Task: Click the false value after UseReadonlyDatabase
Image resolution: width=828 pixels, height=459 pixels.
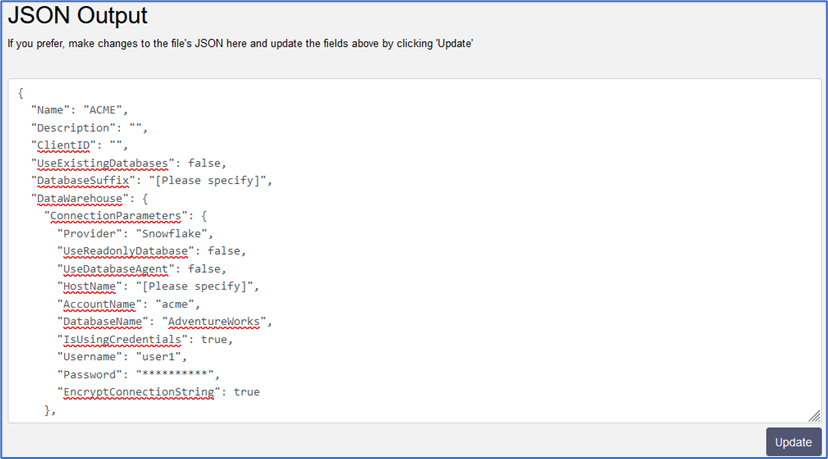Action: coord(226,251)
